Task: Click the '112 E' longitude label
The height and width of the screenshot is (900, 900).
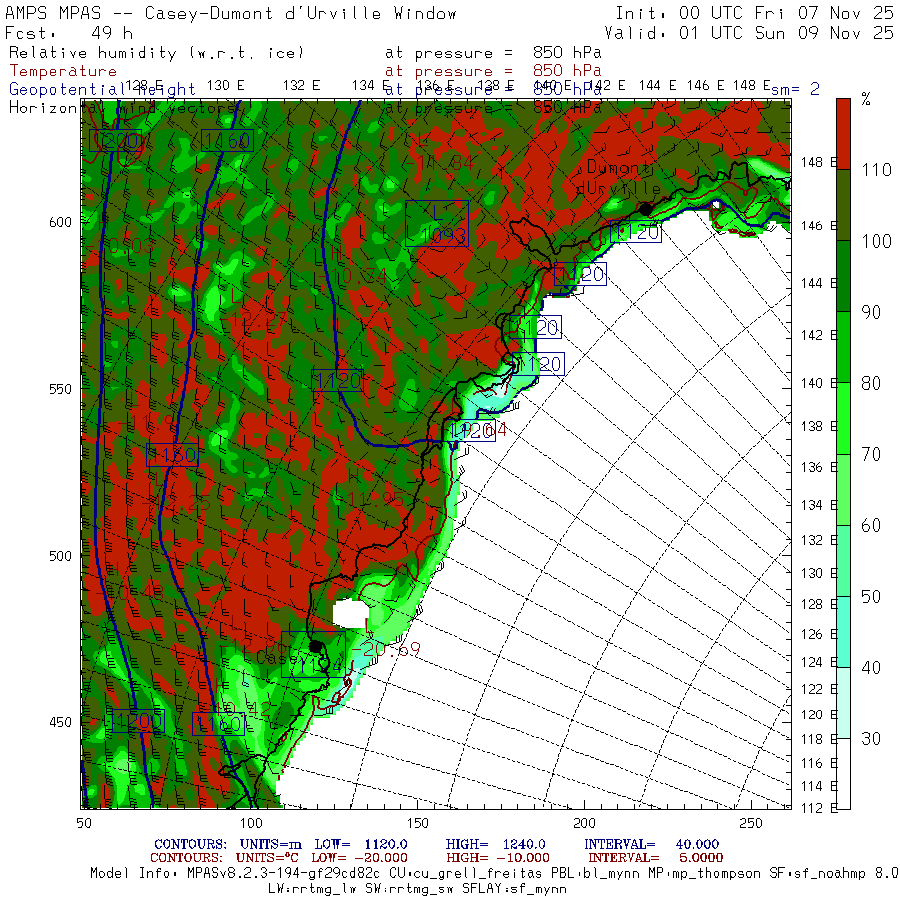Action: (x=820, y=808)
